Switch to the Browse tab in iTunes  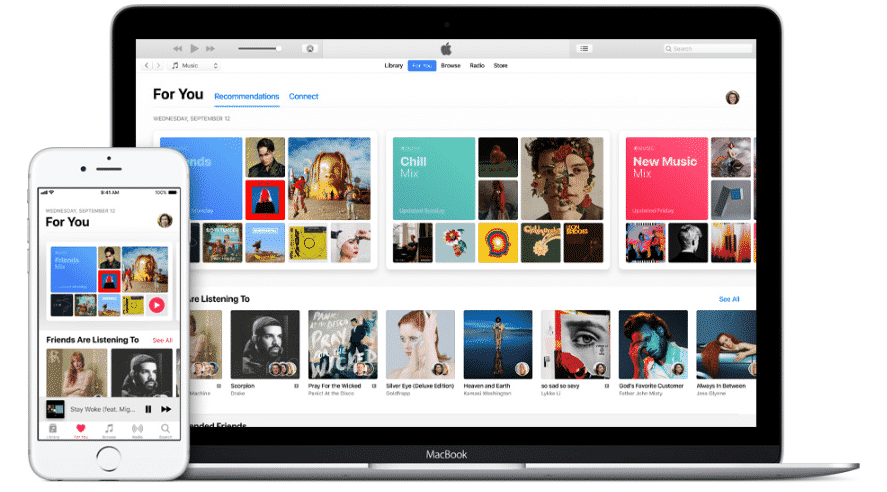click(x=451, y=66)
